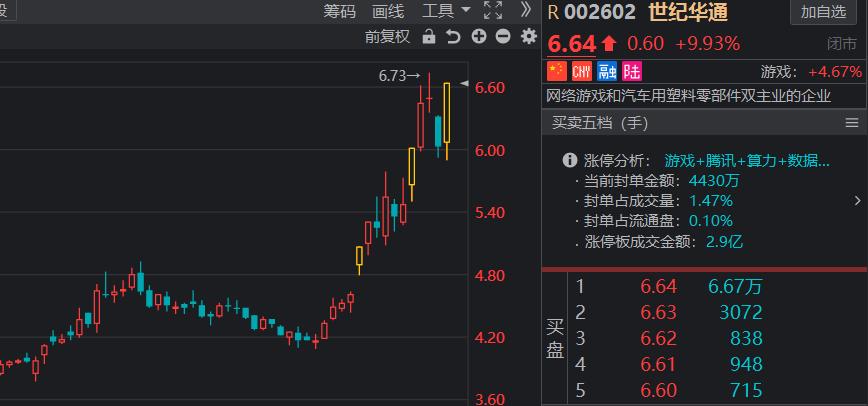Viewport: 868px width, 406px height.
Task: Select bid level 1 price 6.64
Action: pyautogui.click(x=659, y=286)
